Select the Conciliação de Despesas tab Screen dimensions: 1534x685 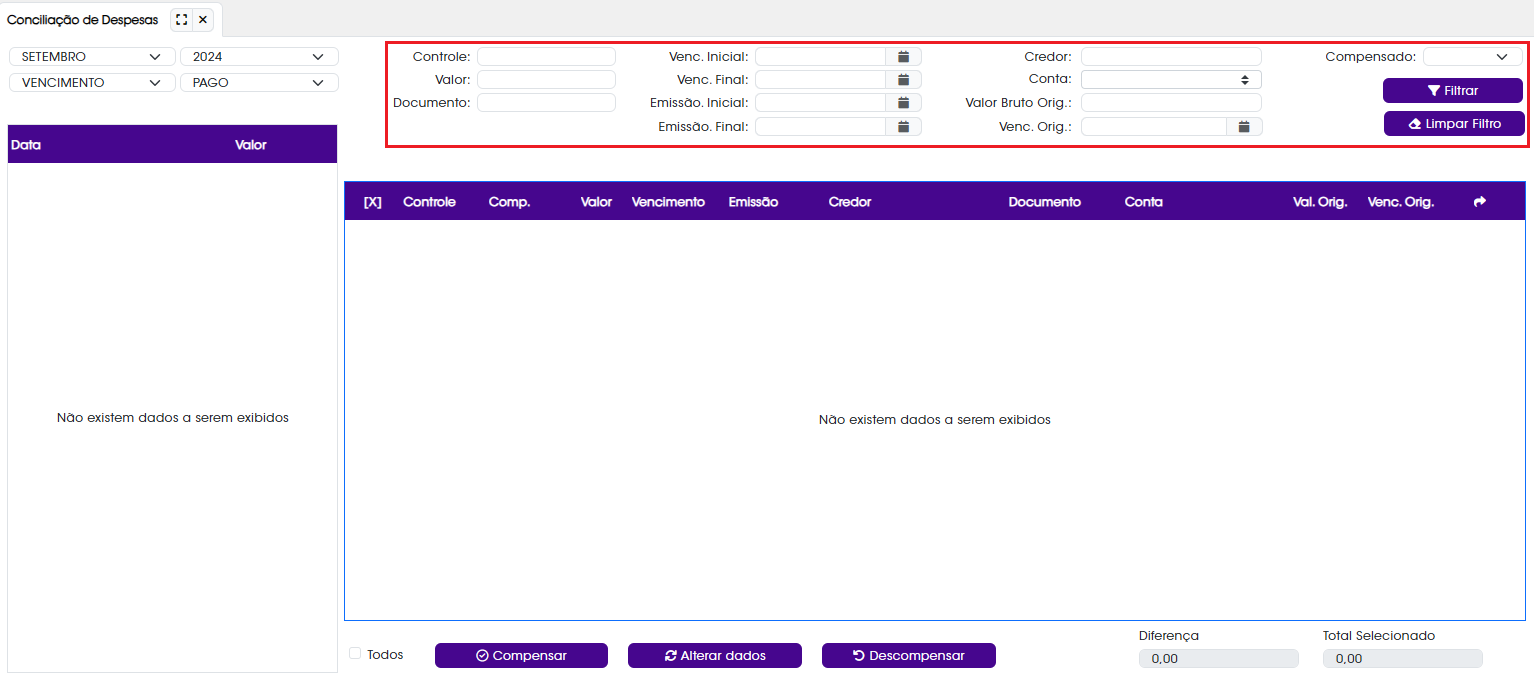tap(83, 20)
